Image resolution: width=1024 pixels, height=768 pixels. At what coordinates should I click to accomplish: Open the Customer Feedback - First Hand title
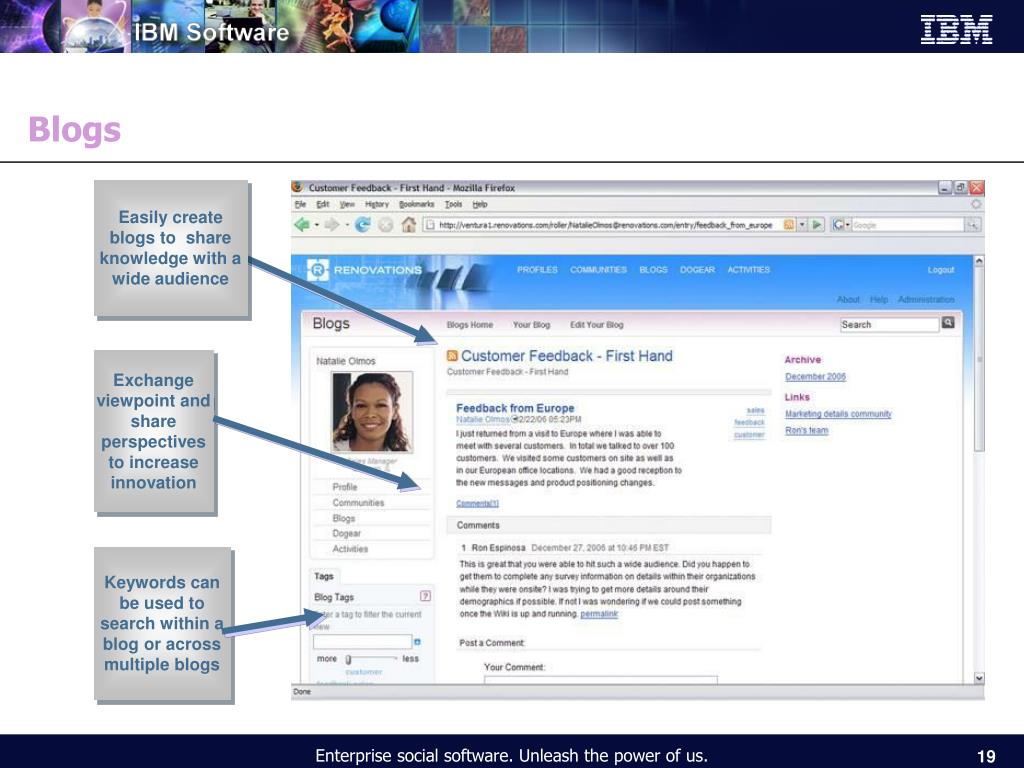567,356
